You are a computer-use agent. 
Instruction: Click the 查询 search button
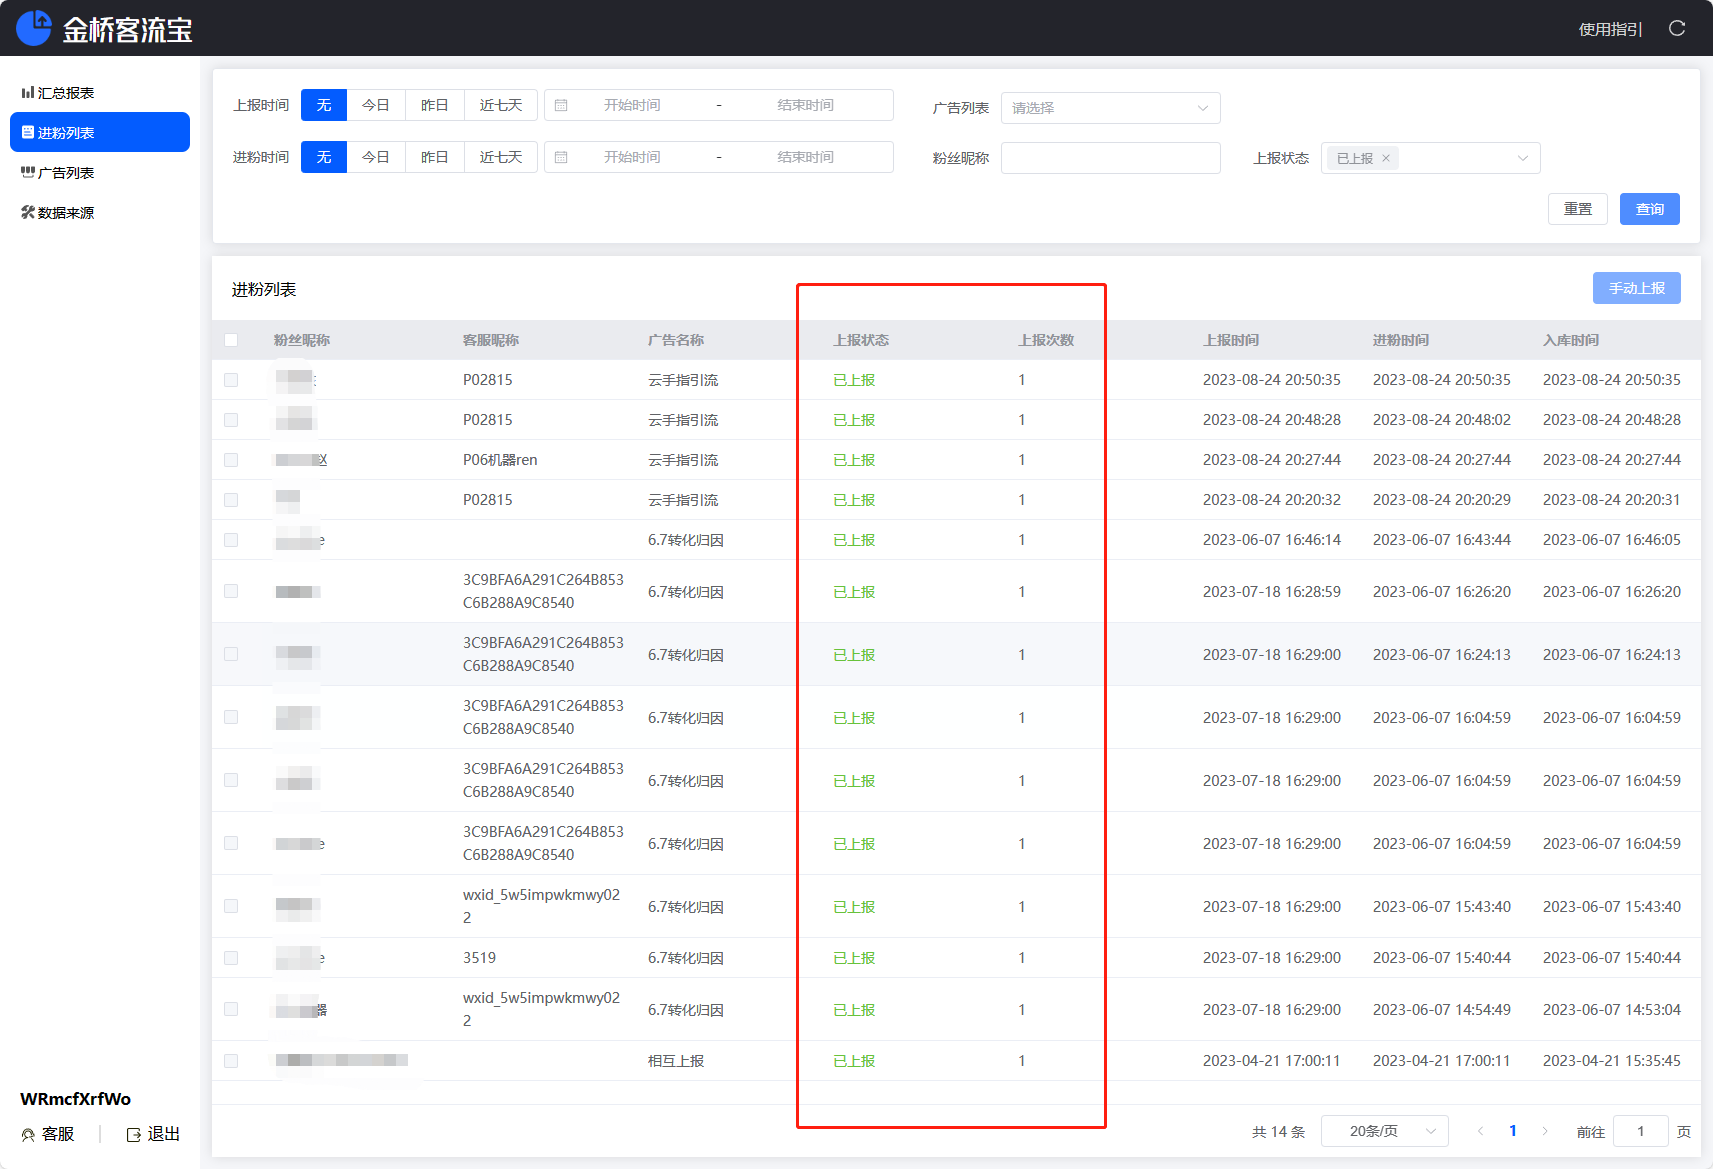[x=1649, y=209]
